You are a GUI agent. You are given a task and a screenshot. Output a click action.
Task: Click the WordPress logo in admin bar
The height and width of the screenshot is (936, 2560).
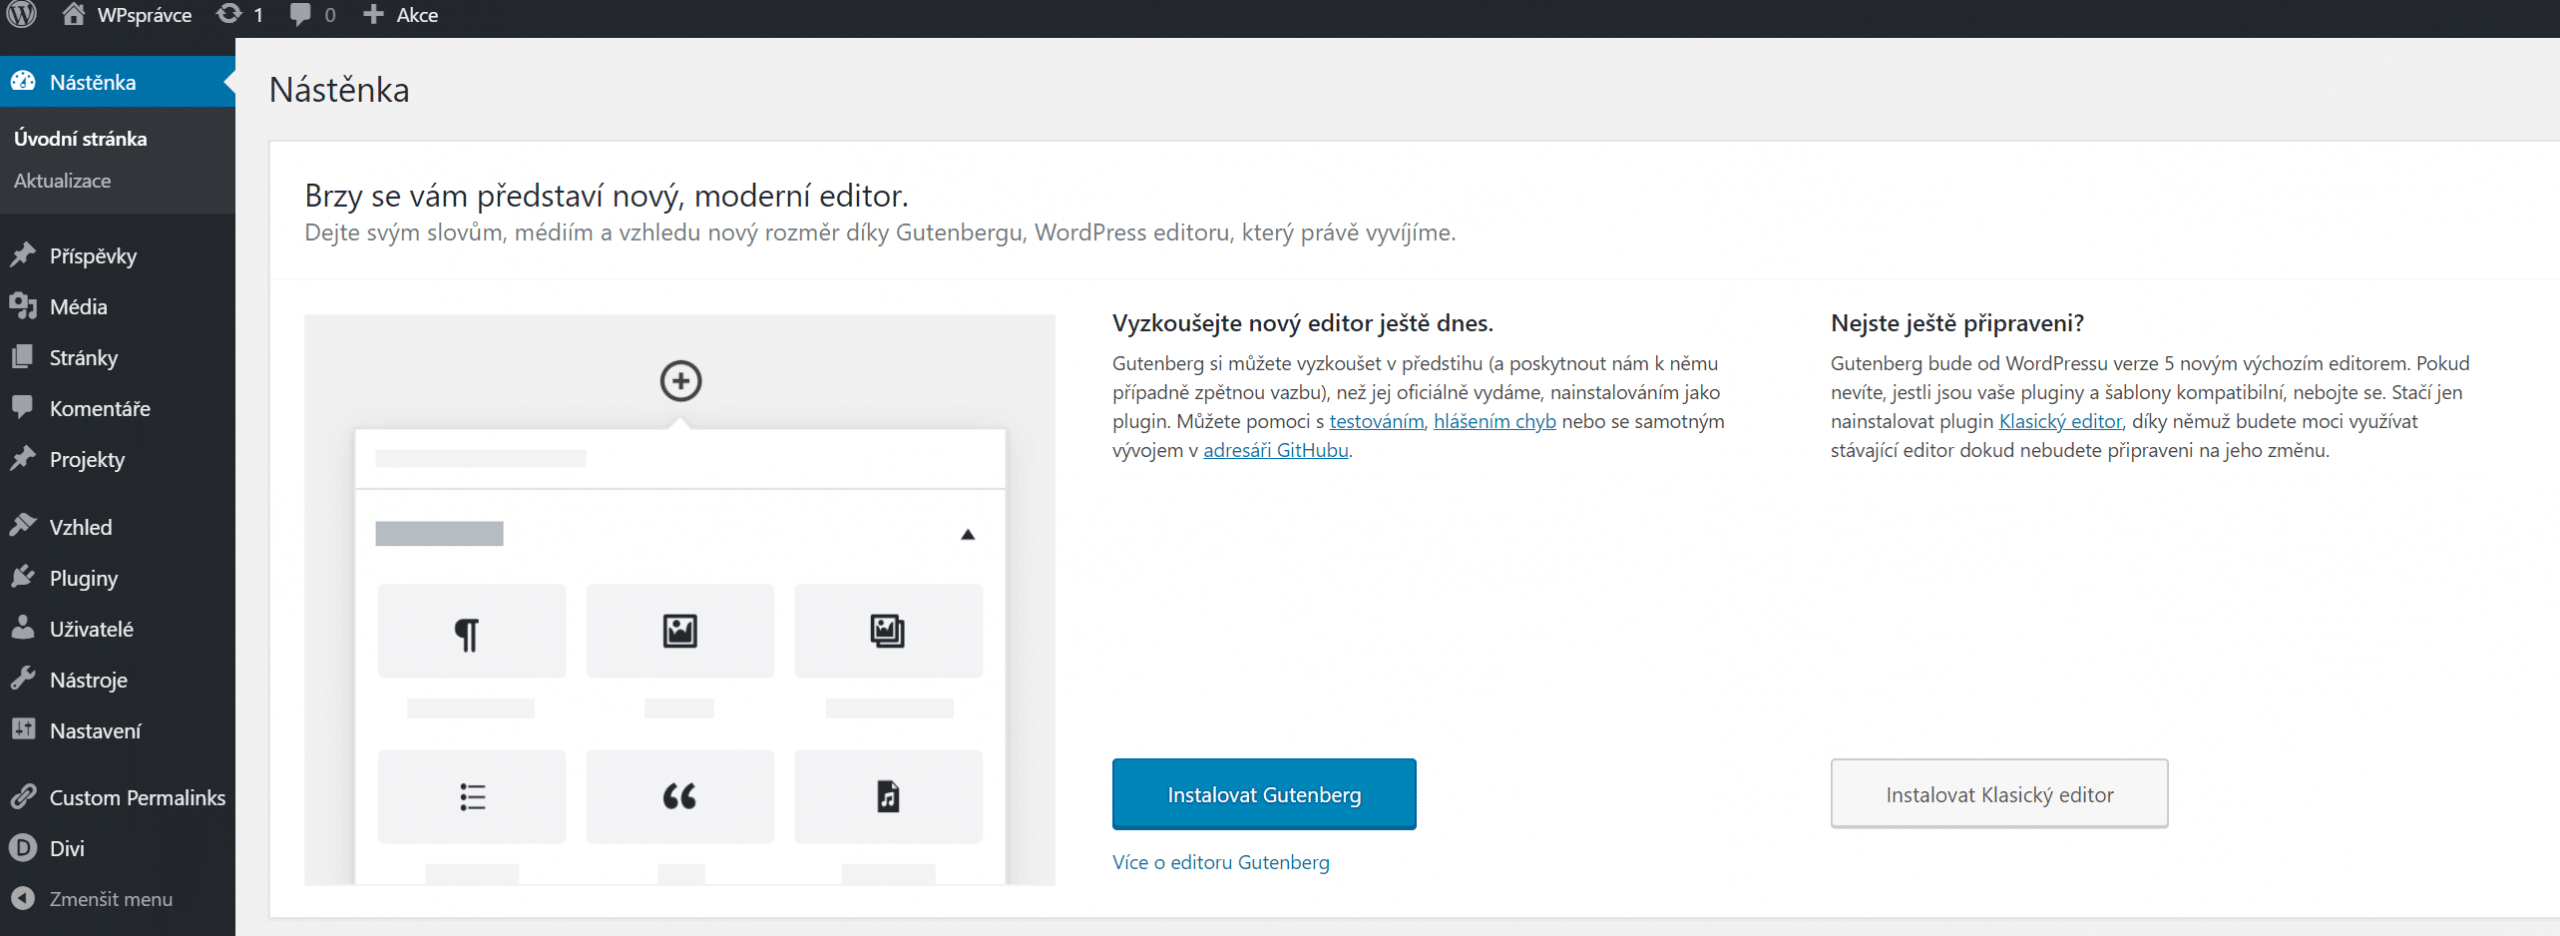pos(22,14)
